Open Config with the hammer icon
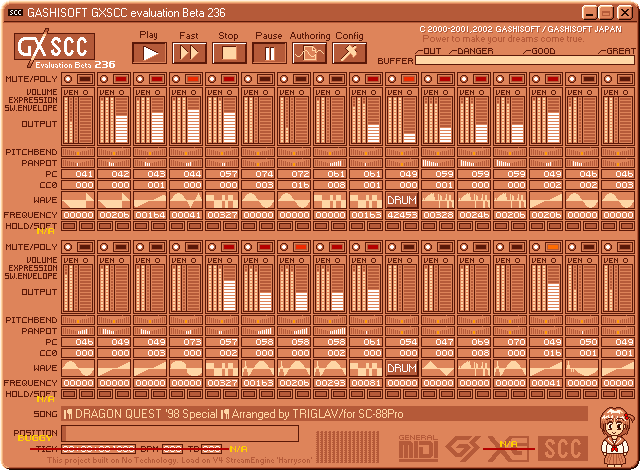 [349, 53]
